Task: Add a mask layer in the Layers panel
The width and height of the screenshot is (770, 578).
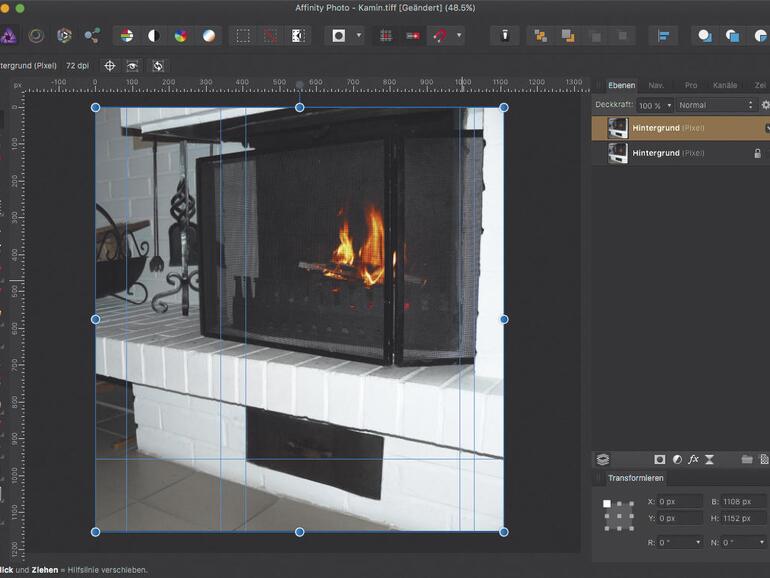Action: 659,459
